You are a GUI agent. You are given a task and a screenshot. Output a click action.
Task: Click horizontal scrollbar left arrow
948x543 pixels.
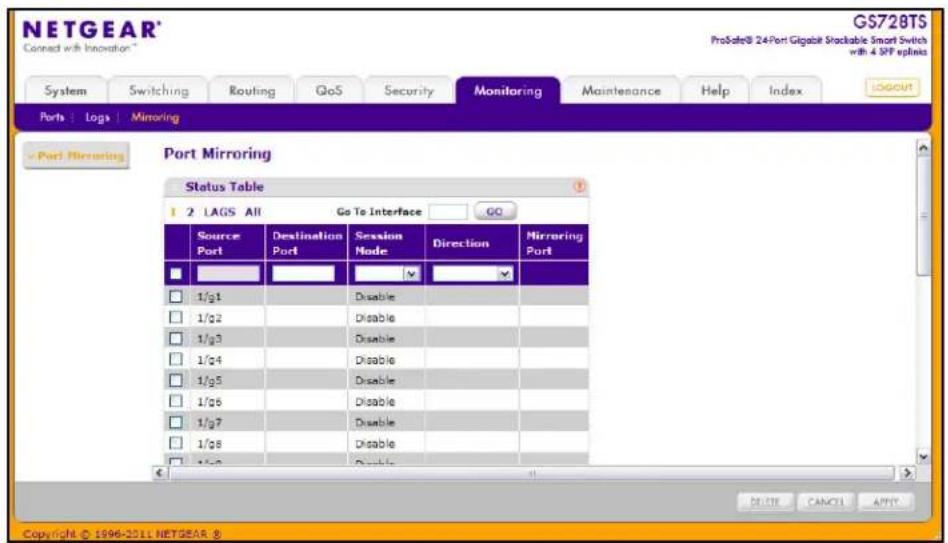click(x=160, y=472)
